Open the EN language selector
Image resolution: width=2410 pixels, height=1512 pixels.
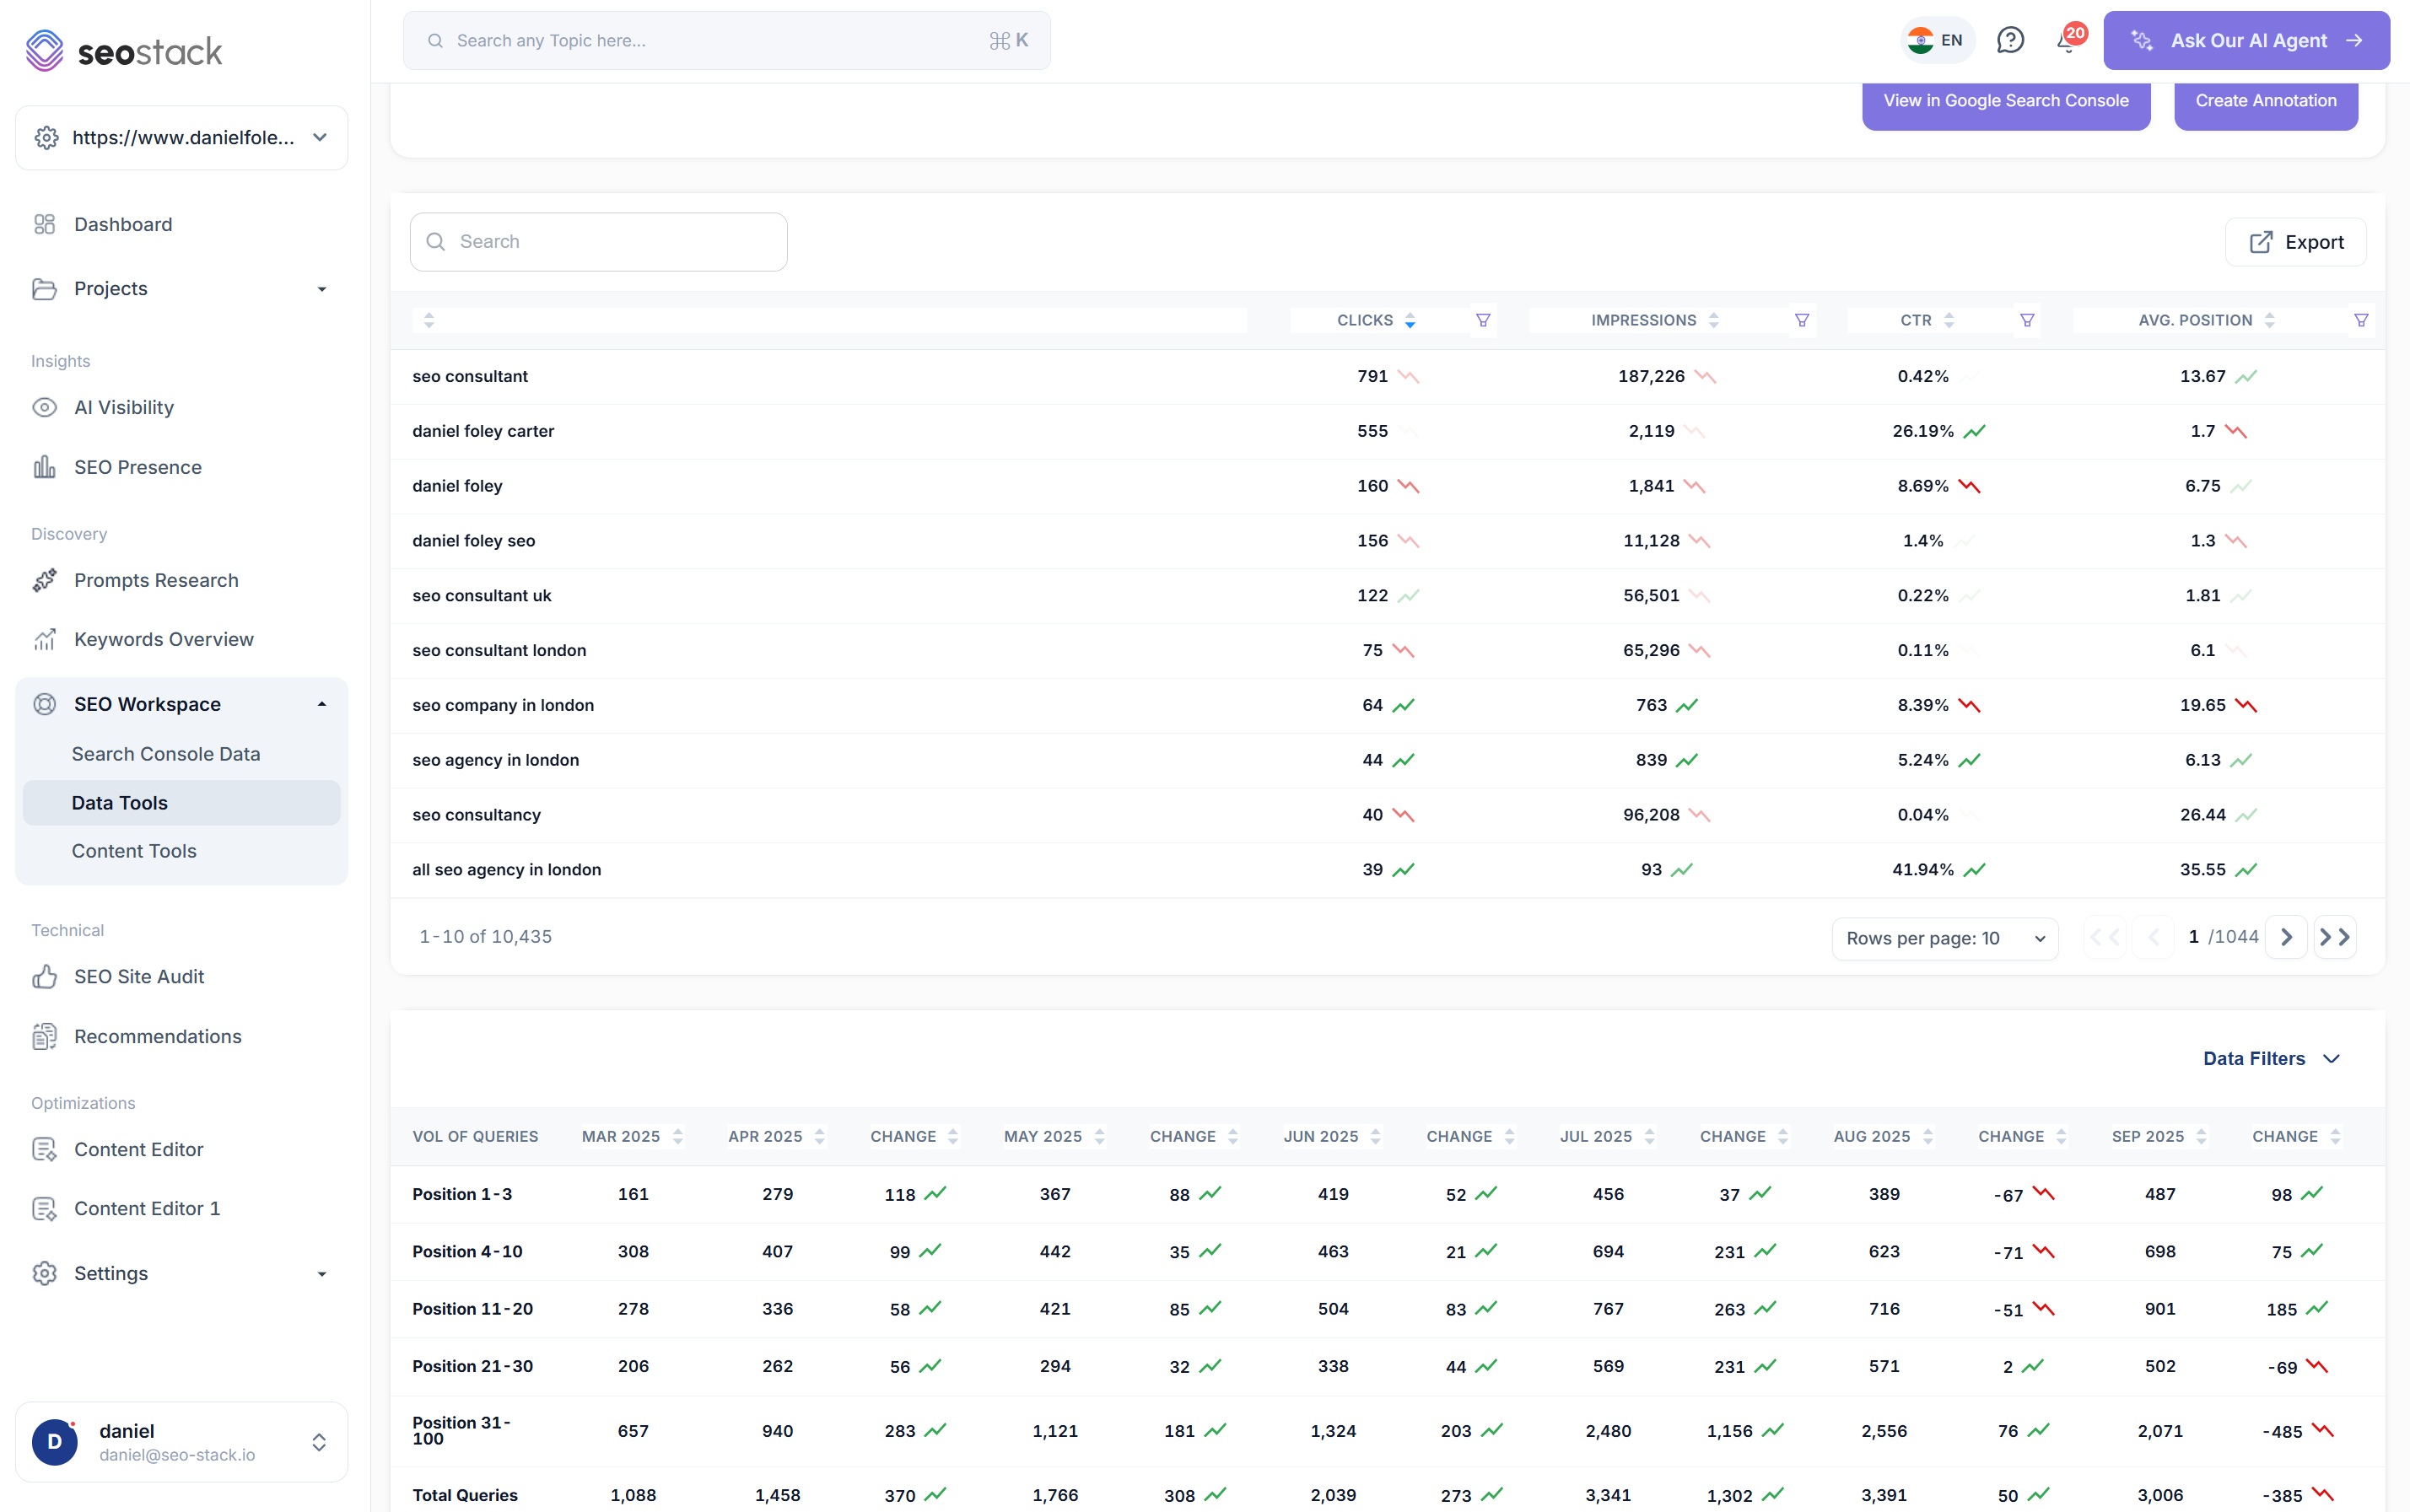tap(1936, 40)
